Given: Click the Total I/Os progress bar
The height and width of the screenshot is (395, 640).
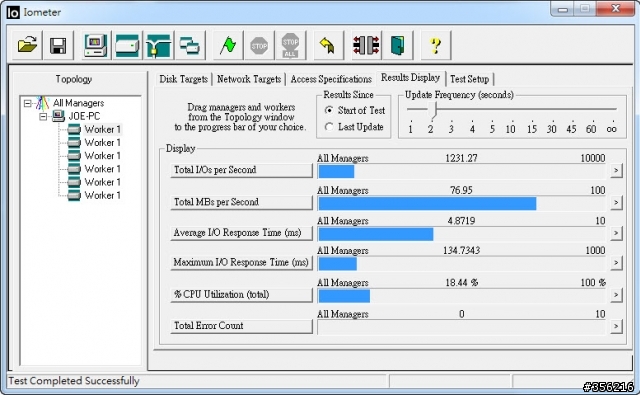Looking at the screenshot, I should click(462, 171).
